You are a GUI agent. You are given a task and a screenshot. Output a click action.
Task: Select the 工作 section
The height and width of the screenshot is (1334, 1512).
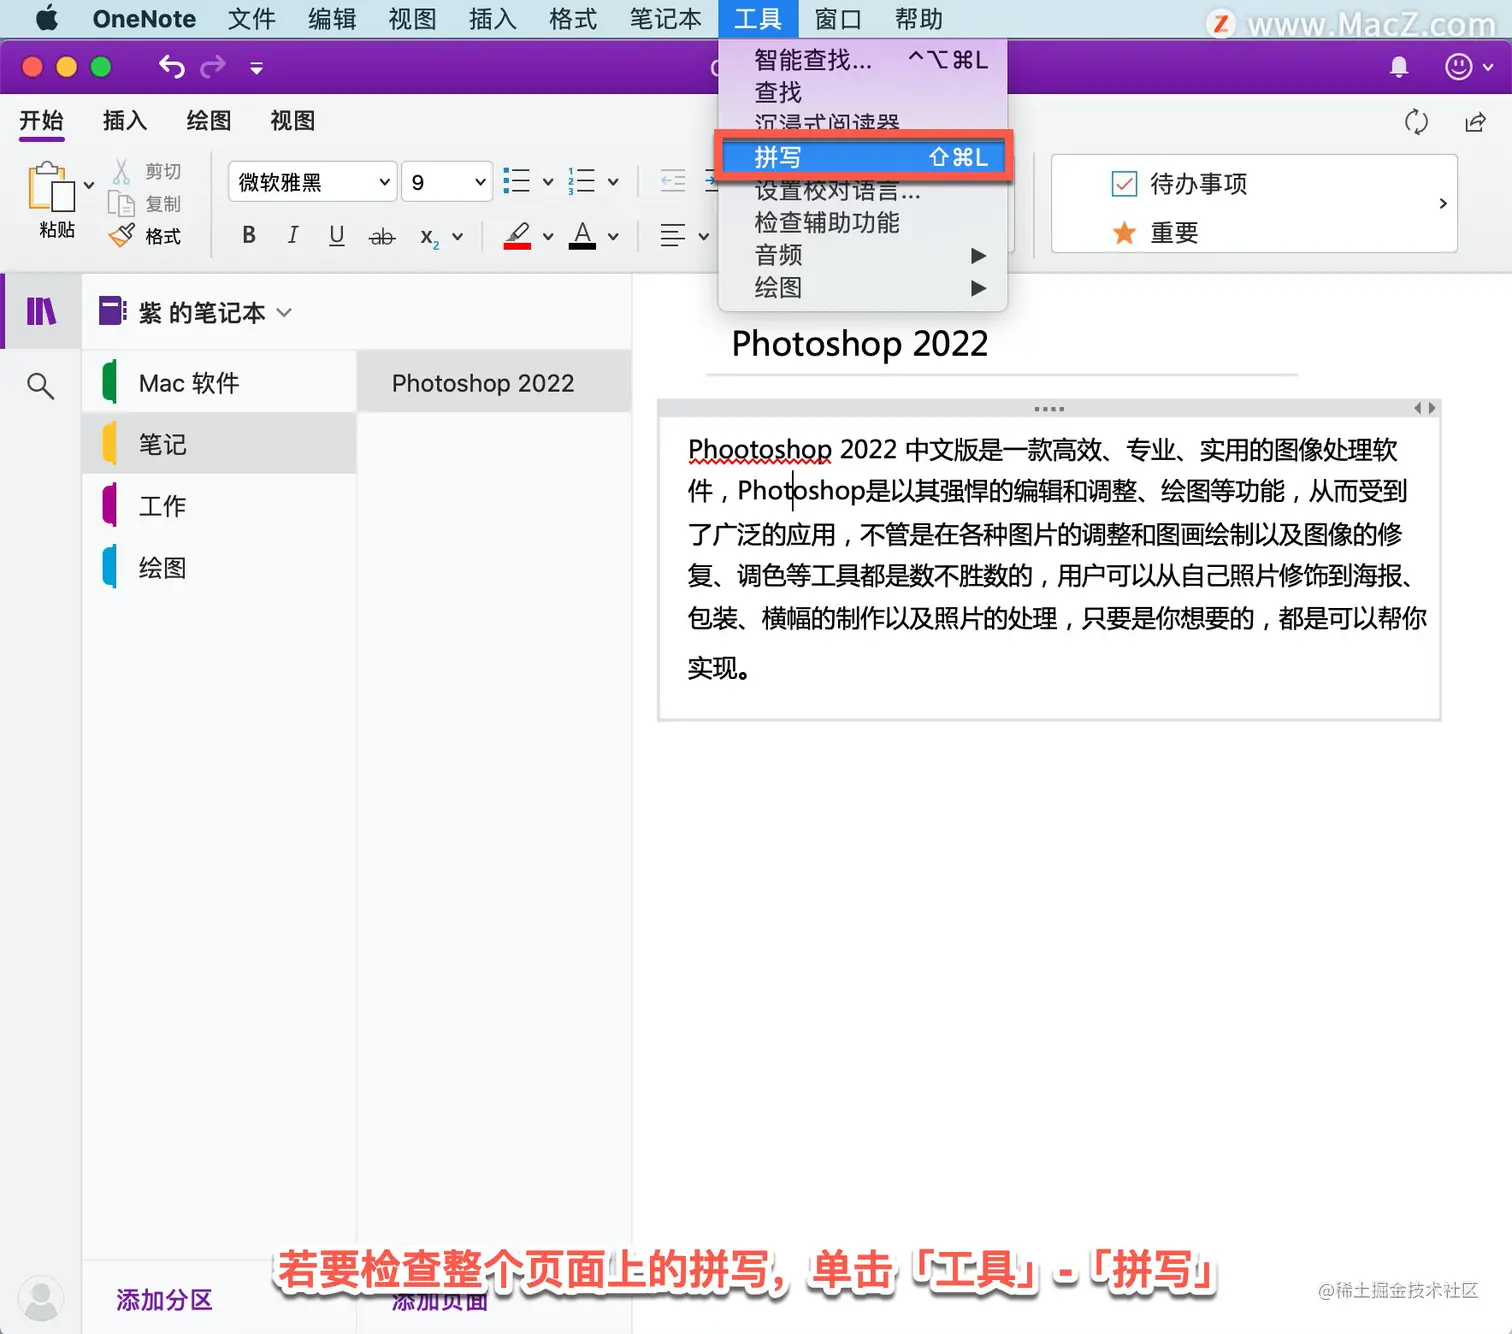[219, 506]
